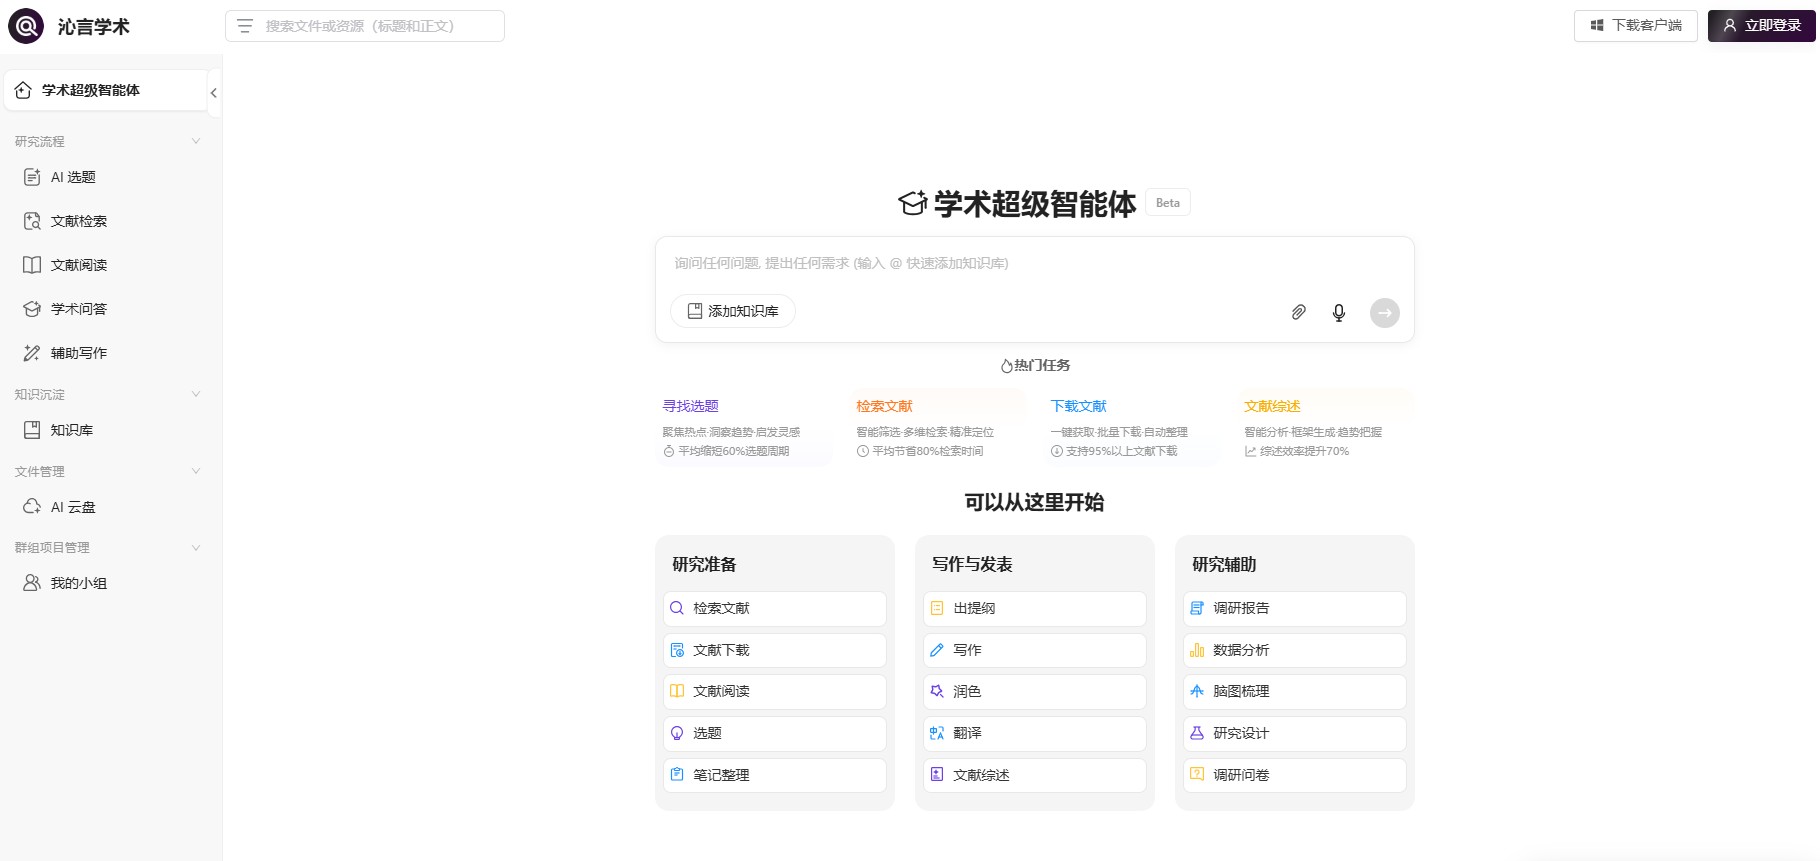Click 文献阅读 under 研究准备

click(x=775, y=692)
